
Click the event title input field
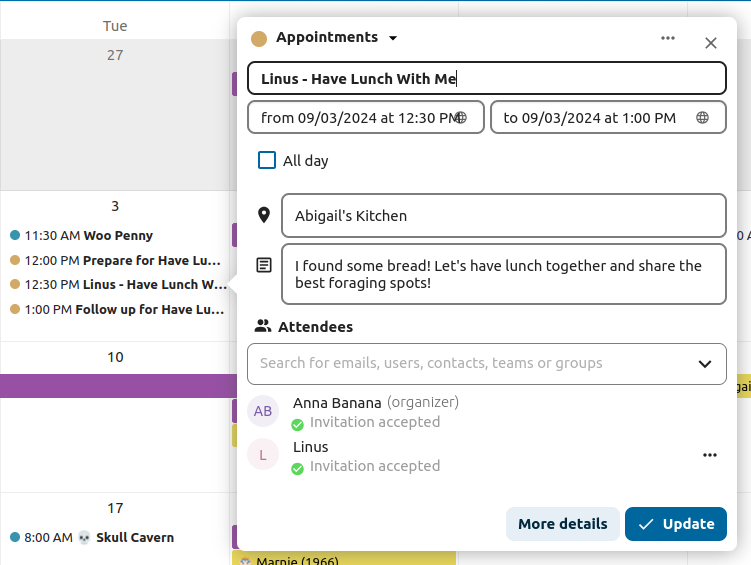click(486, 79)
